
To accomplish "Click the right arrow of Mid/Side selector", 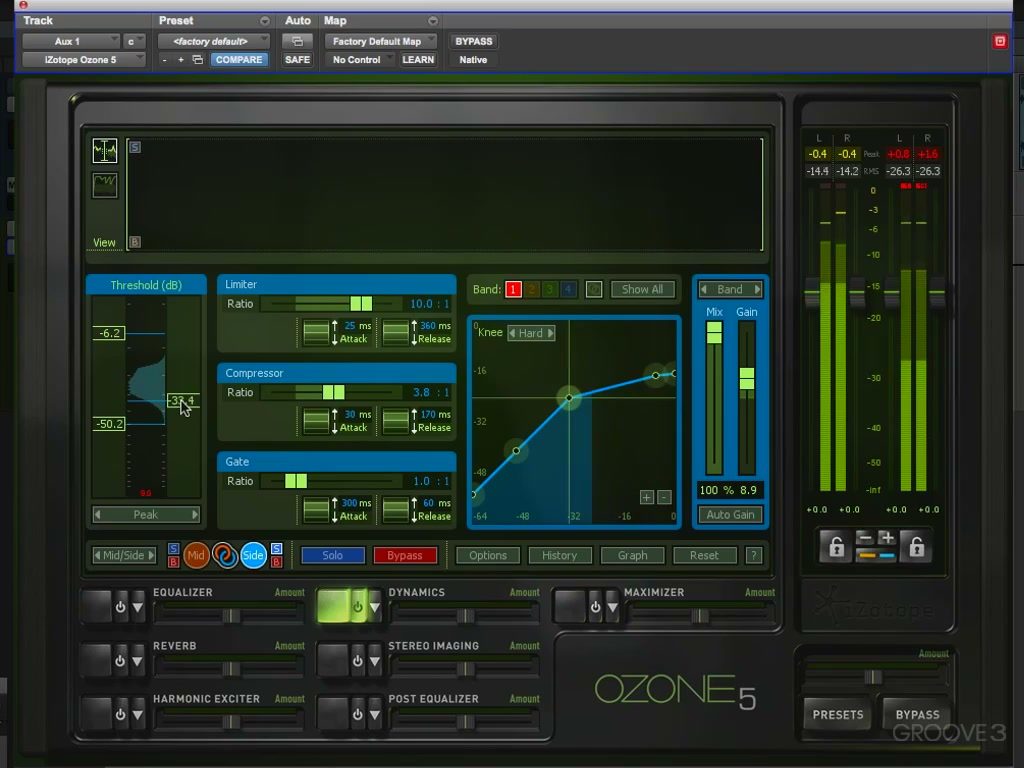I will tap(152, 555).
